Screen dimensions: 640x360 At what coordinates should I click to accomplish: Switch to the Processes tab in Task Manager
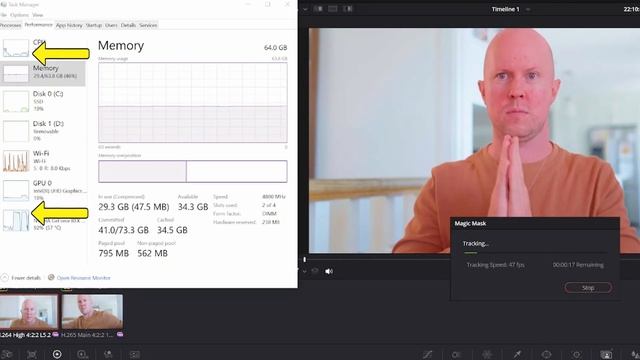[x=10, y=25]
